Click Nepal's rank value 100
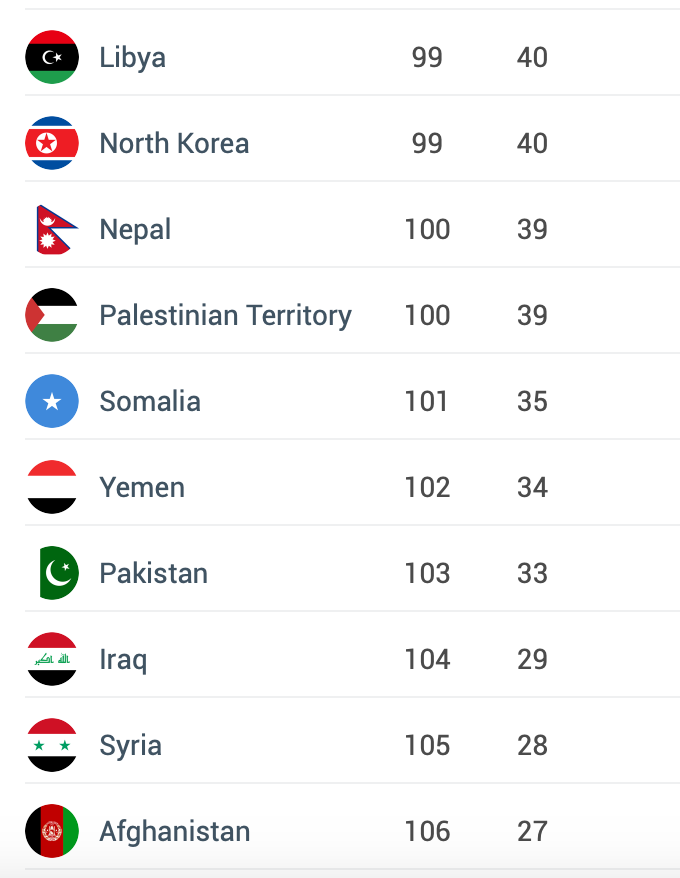680x878 pixels. tap(427, 230)
